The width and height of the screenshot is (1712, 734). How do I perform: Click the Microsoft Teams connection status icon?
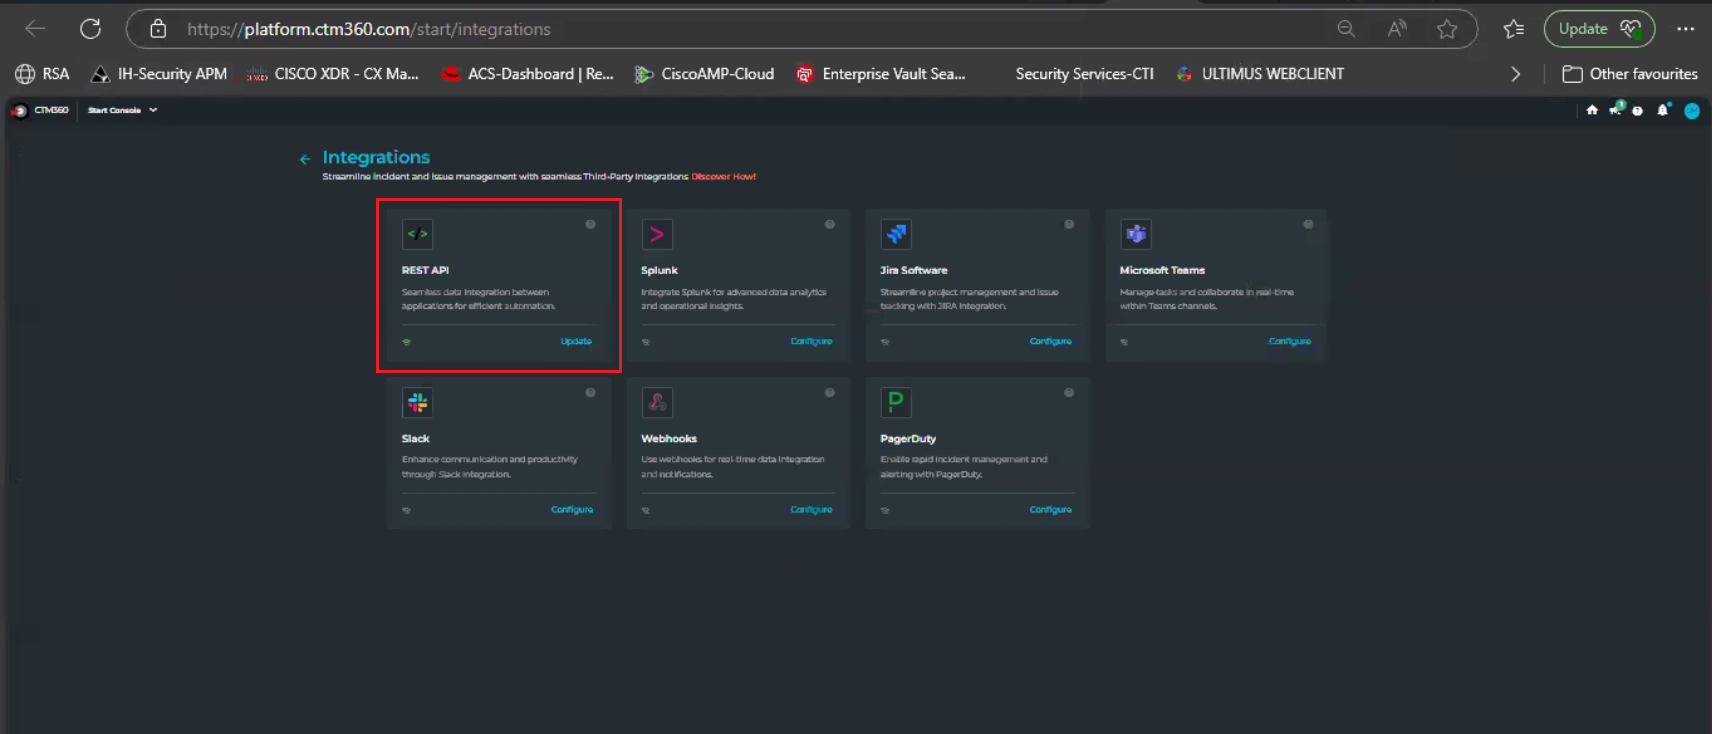[1124, 342]
